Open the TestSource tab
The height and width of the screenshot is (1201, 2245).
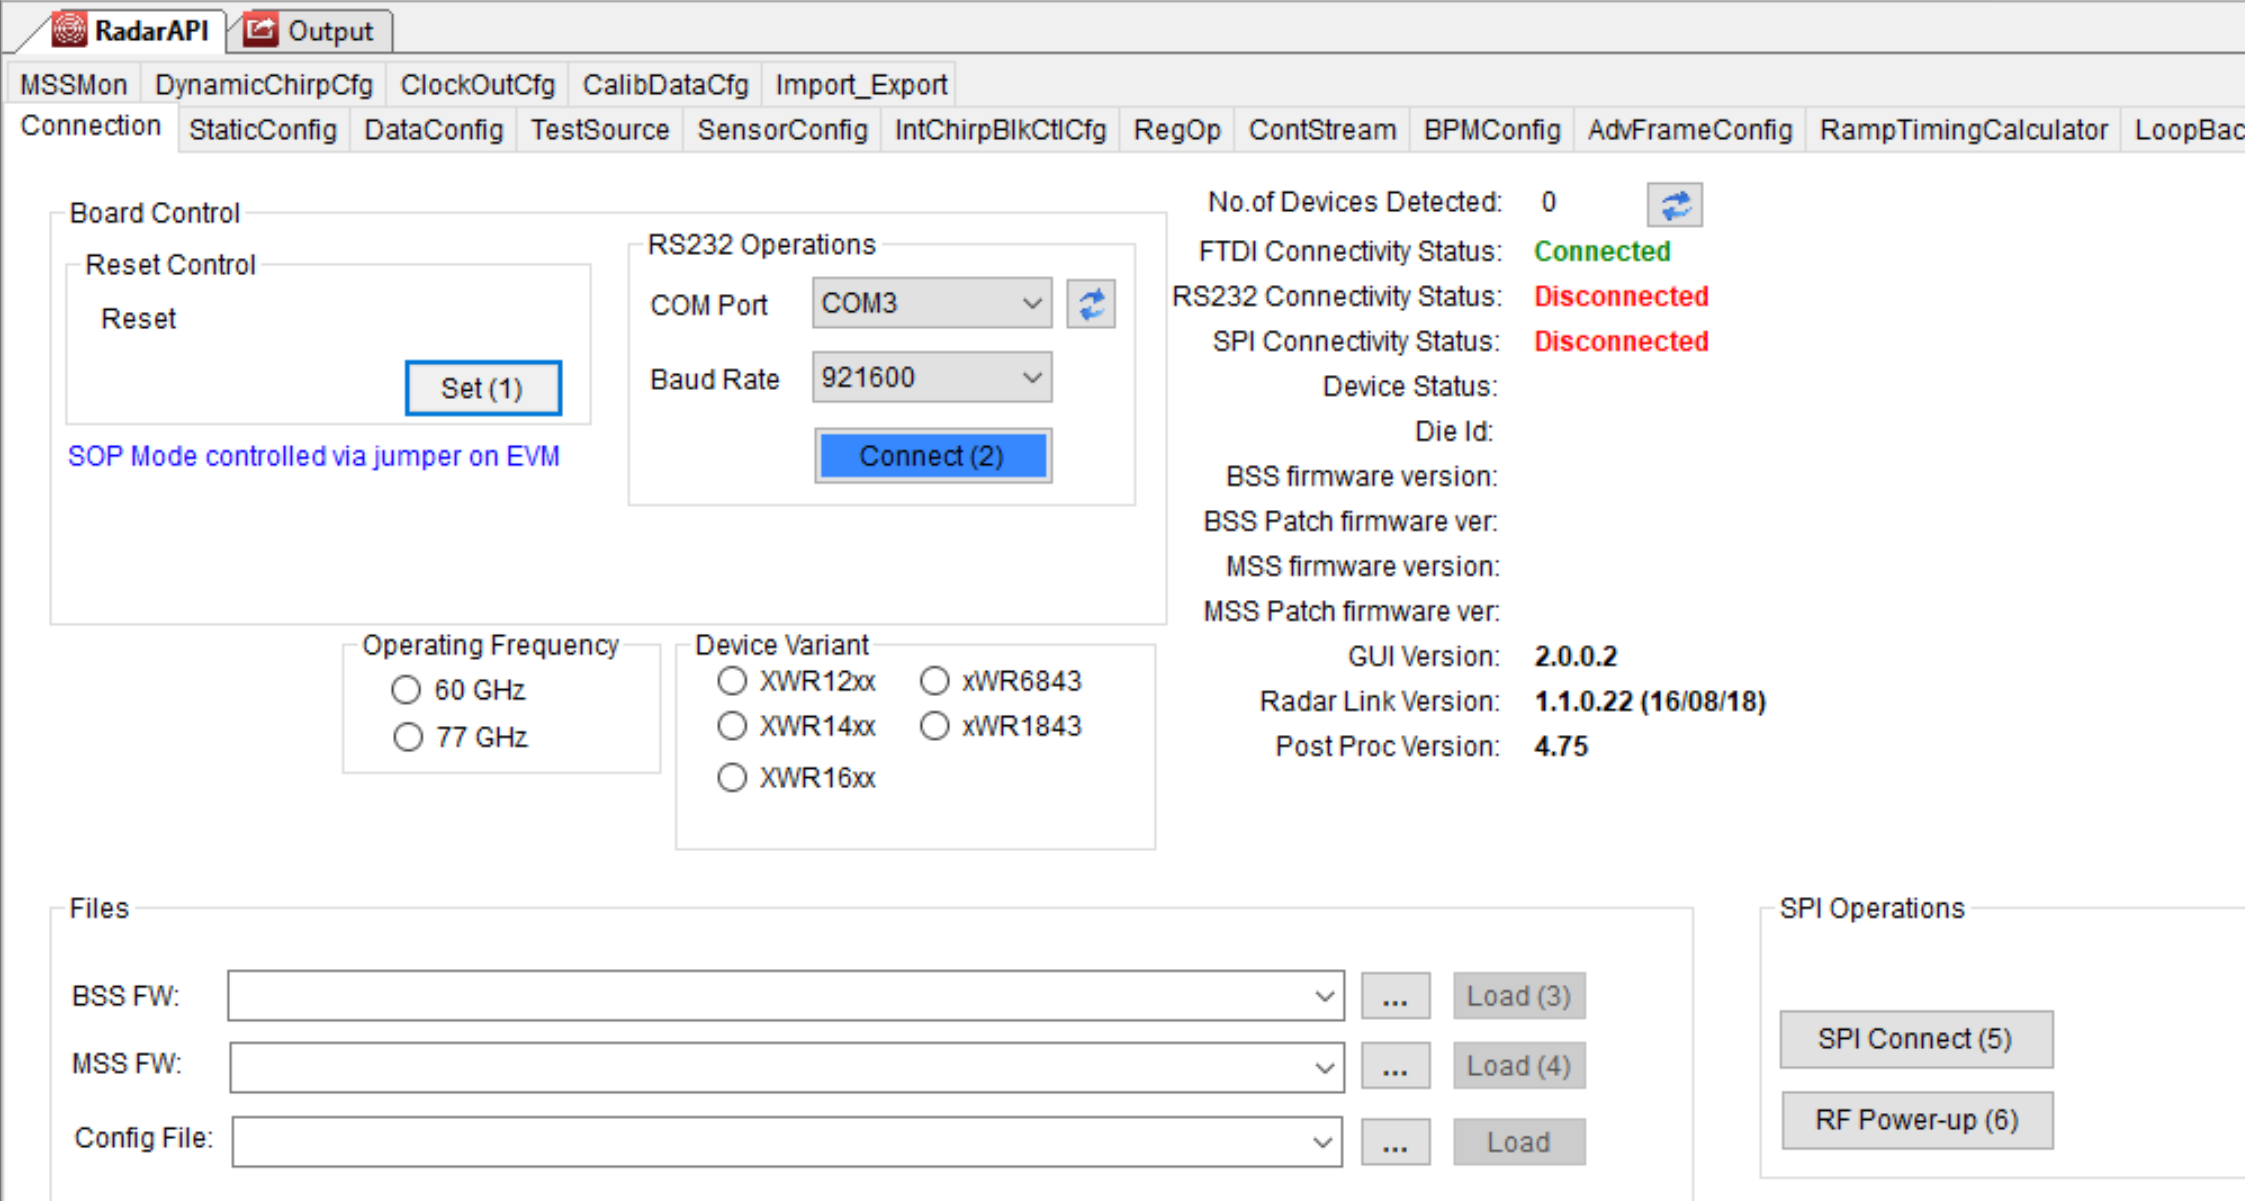pyautogui.click(x=600, y=130)
